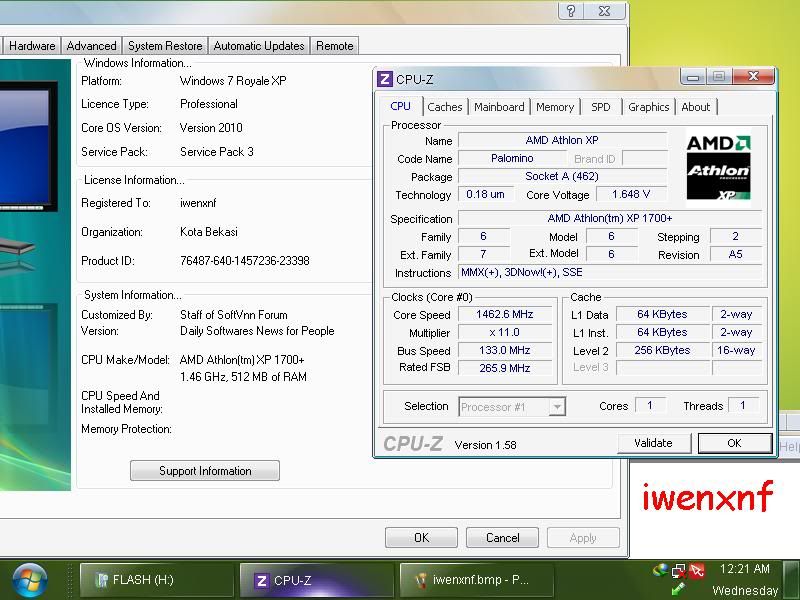Click the taskbar clock showing 12:21 AM

[x=744, y=568]
